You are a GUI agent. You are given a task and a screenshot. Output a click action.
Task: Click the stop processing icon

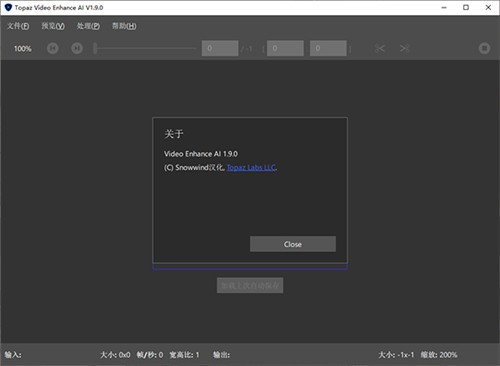(x=484, y=48)
